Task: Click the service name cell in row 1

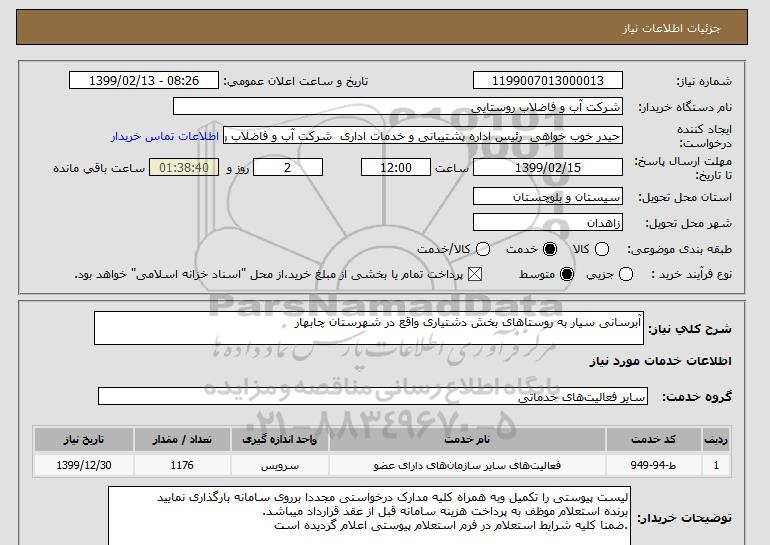Action: [467, 465]
